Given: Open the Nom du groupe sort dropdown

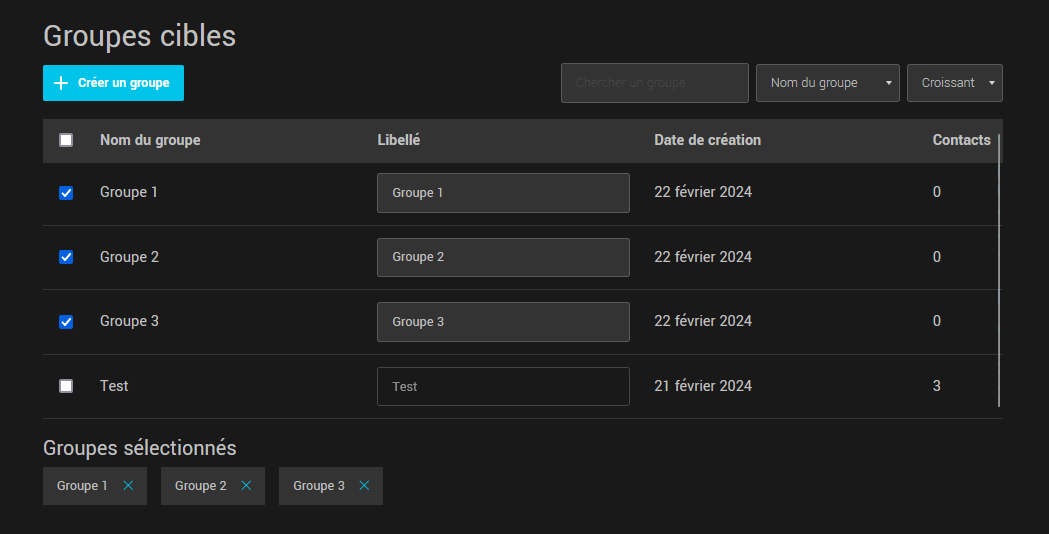Looking at the screenshot, I should coord(827,83).
